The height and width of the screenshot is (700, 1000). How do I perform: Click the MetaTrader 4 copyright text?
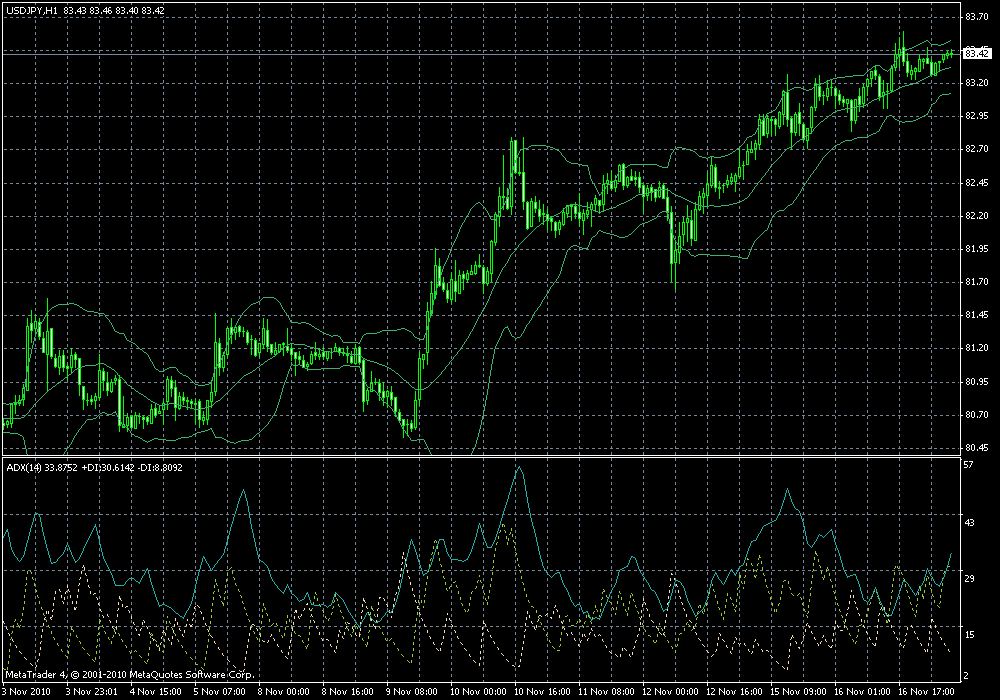pyautogui.click(x=130, y=674)
